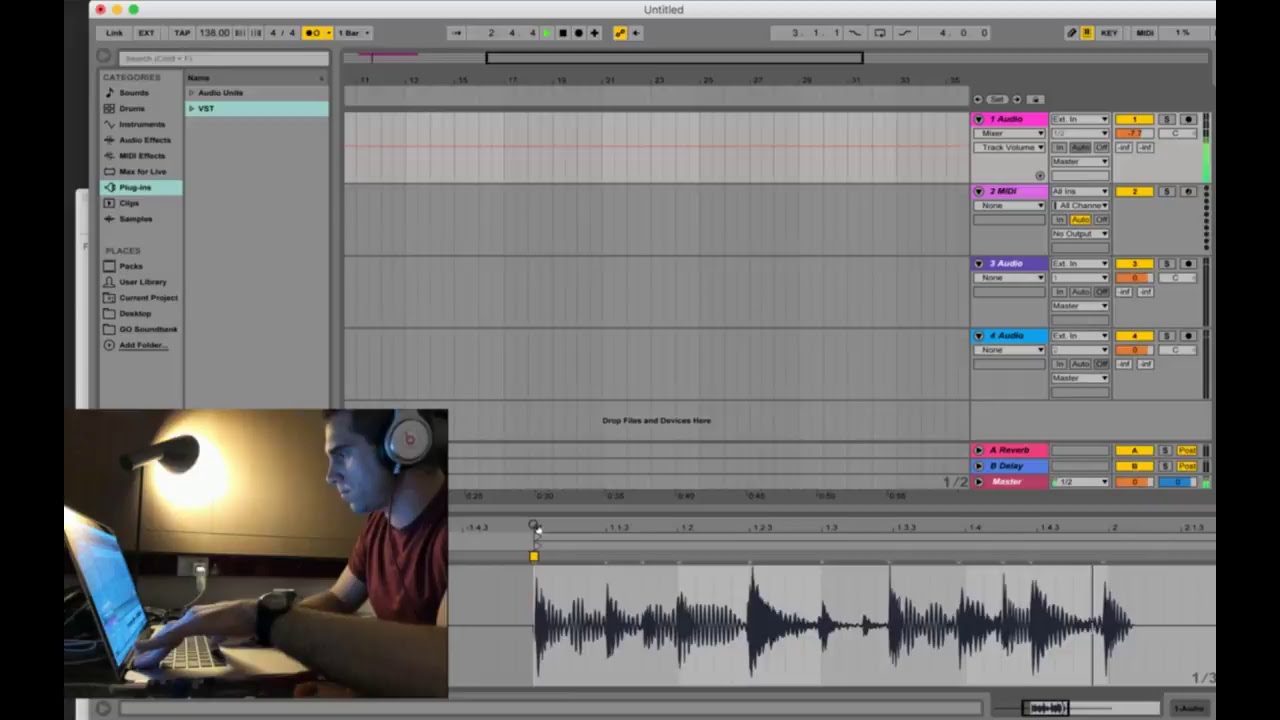Open the Clips category
The height and width of the screenshot is (720, 1280).
(x=129, y=203)
